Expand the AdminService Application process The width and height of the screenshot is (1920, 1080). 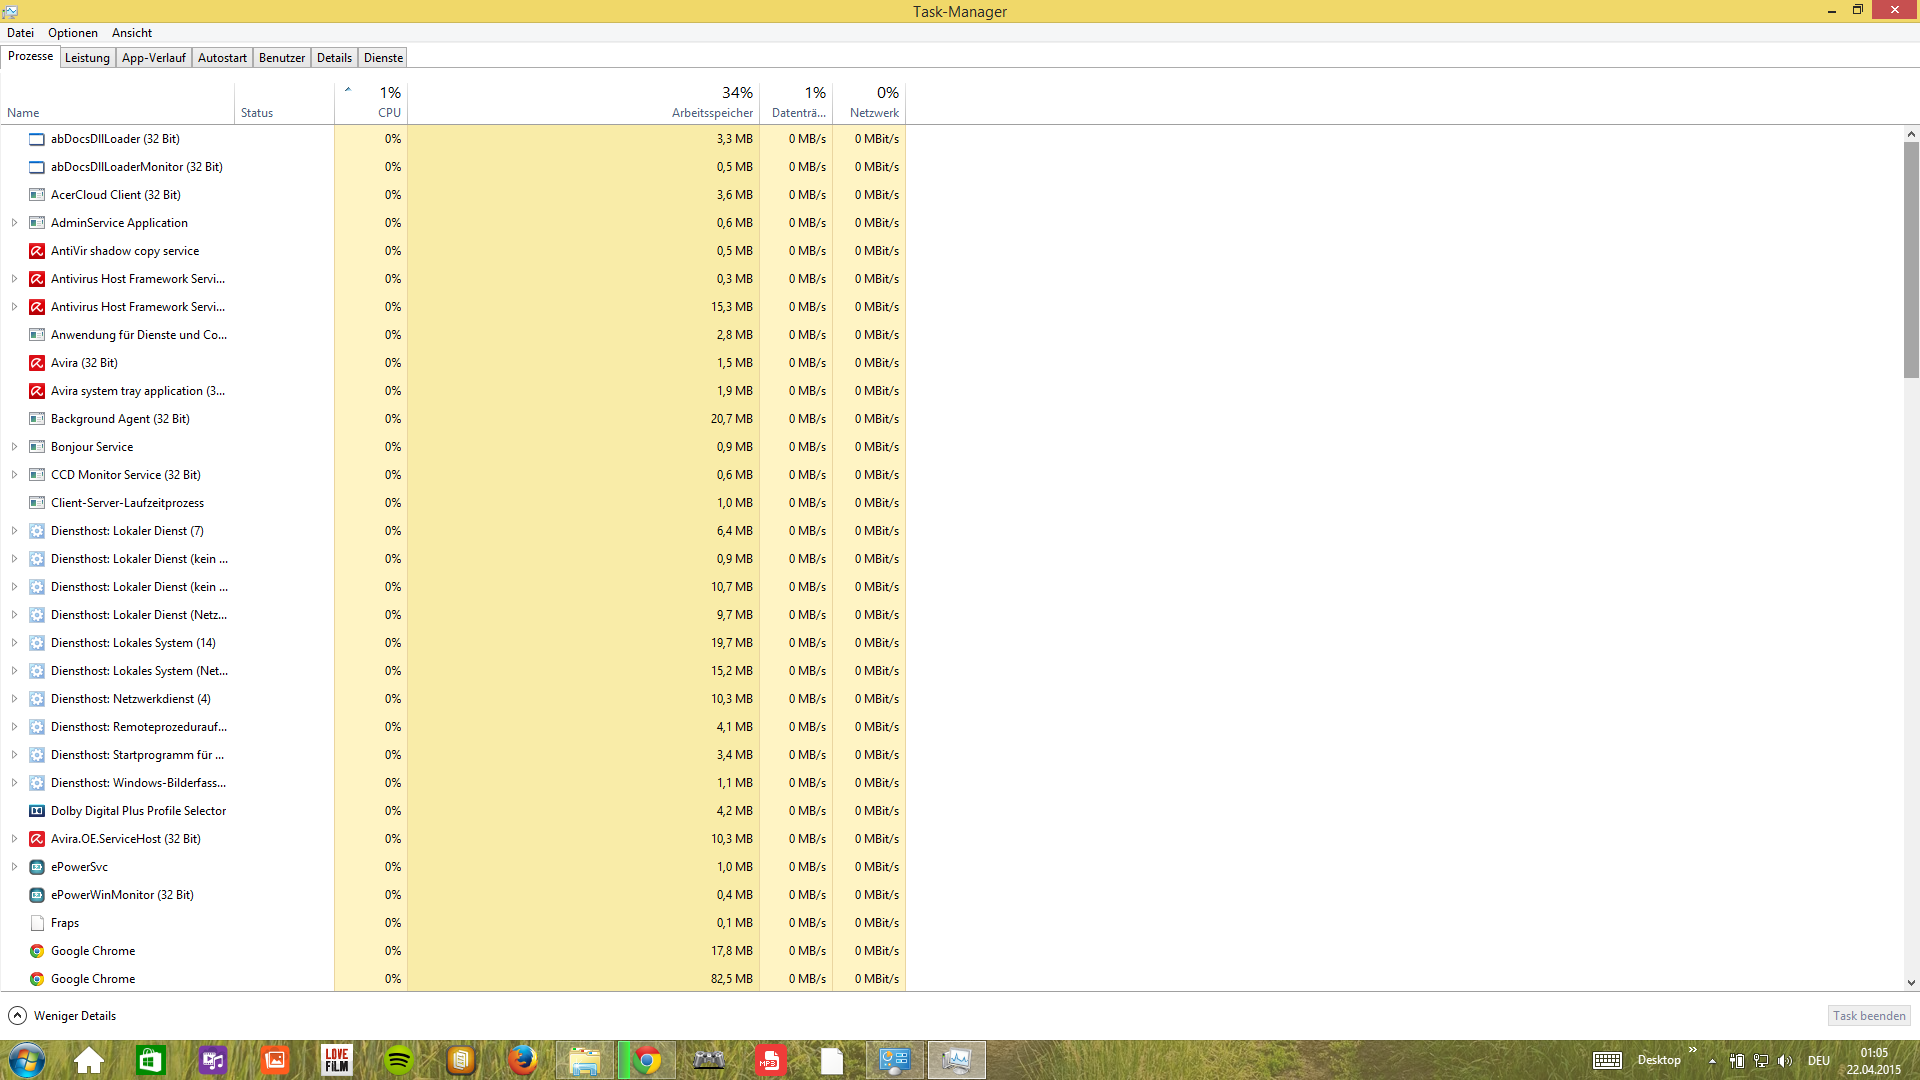coord(14,223)
